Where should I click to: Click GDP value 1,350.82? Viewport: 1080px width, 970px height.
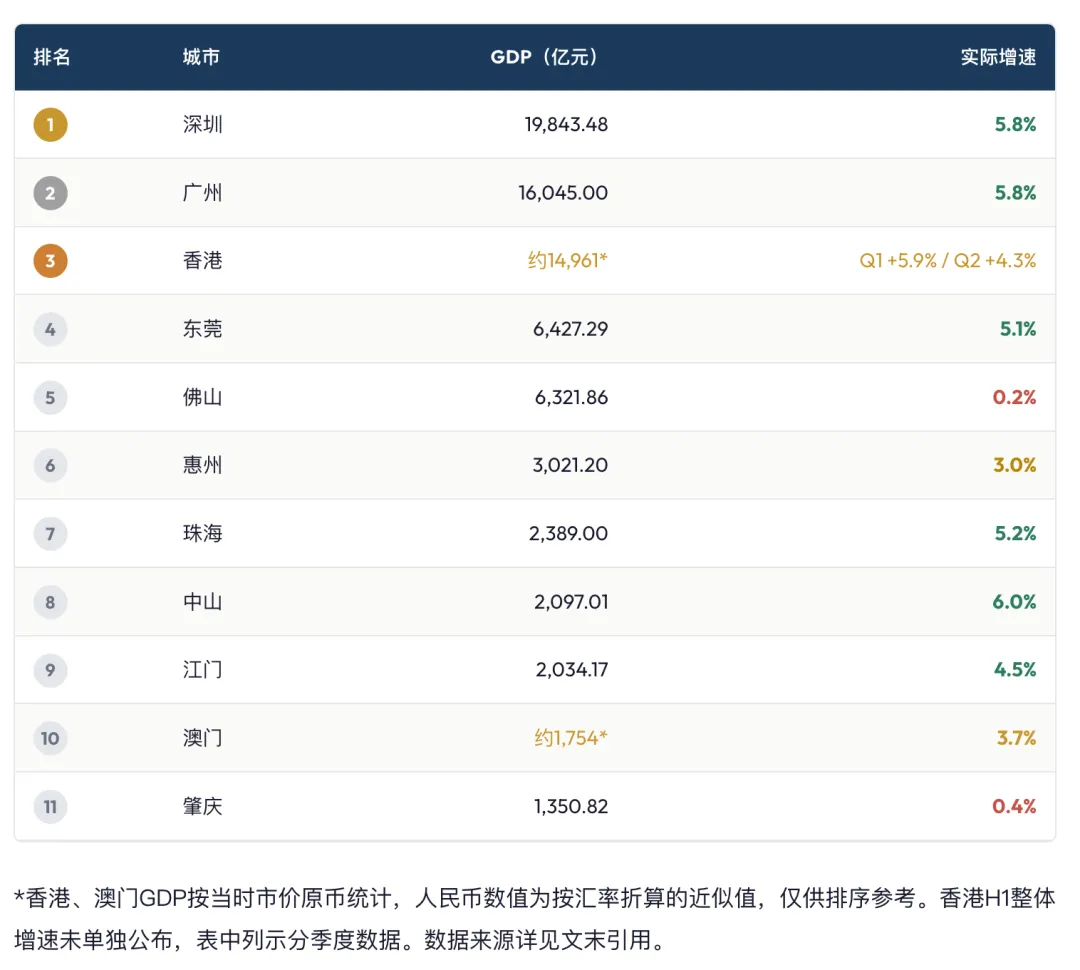[x=571, y=807]
